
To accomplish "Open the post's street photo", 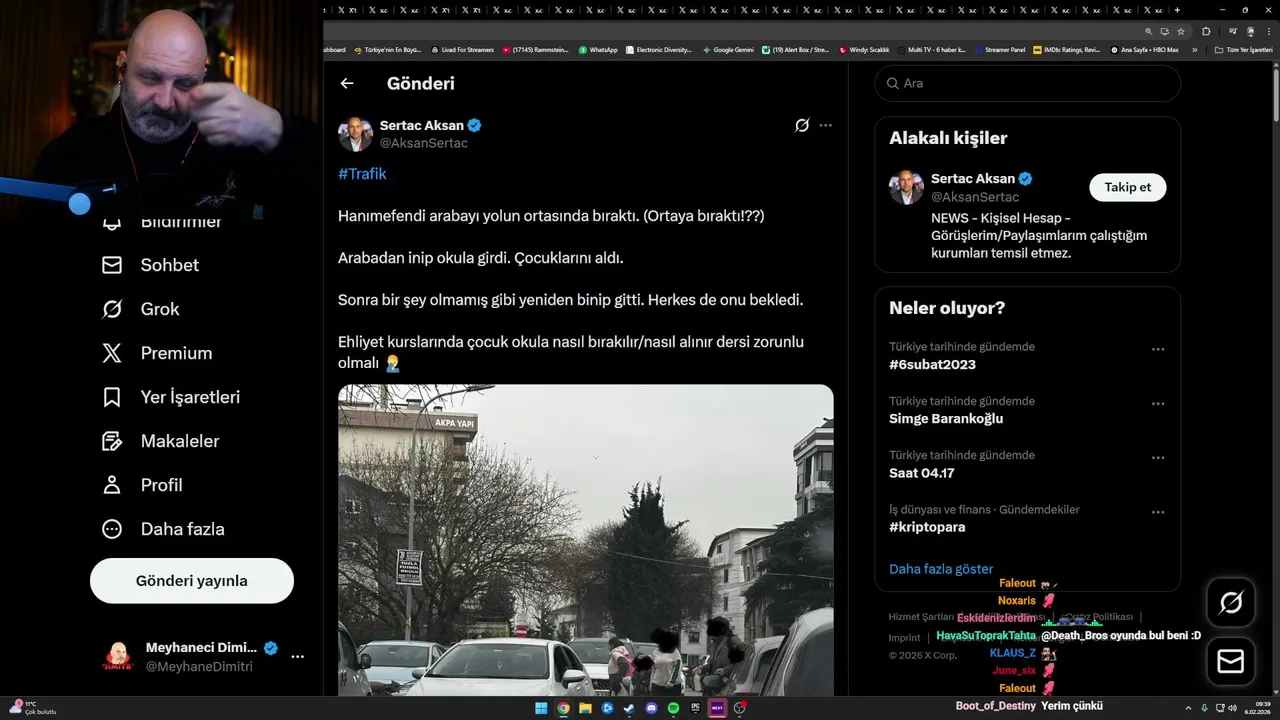I will tap(585, 540).
